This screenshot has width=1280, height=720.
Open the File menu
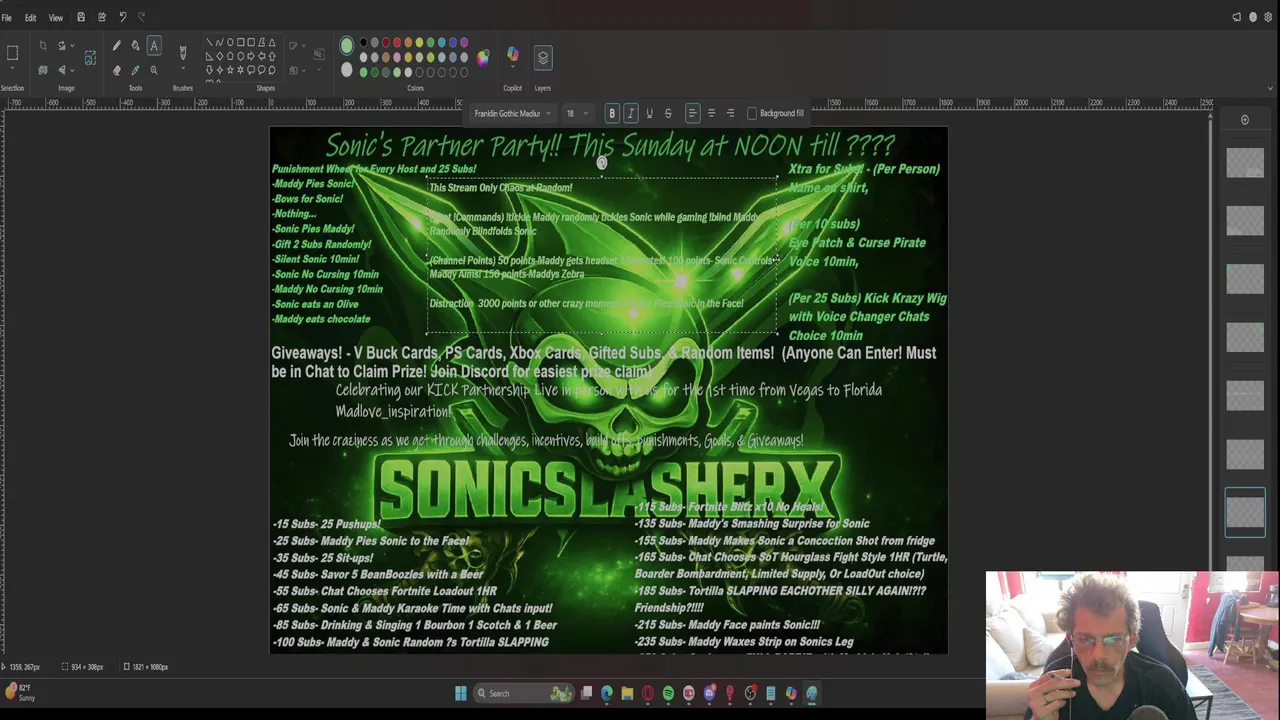click(7, 18)
